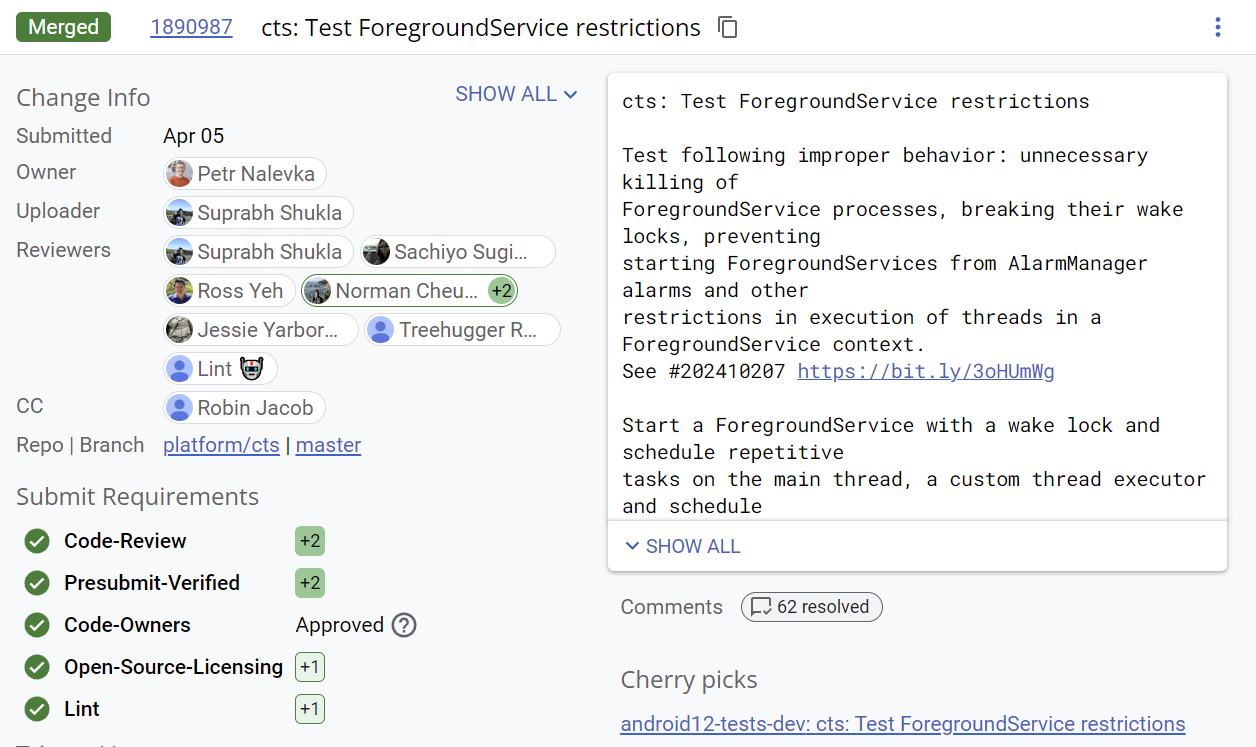Open the three-dot overflow menu
This screenshot has width=1256, height=747.
point(1218,27)
